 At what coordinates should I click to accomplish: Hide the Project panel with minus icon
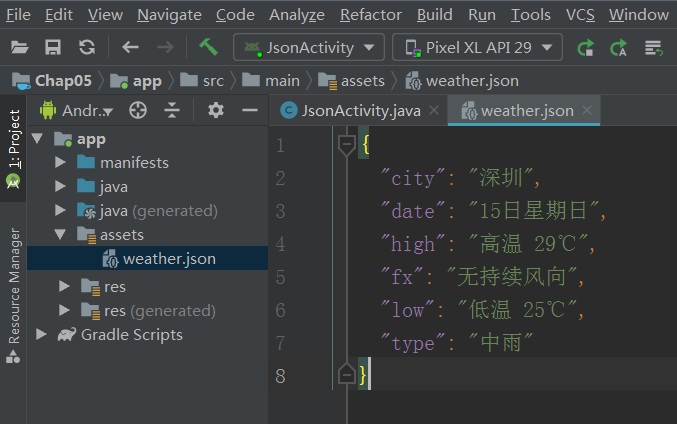249,110
